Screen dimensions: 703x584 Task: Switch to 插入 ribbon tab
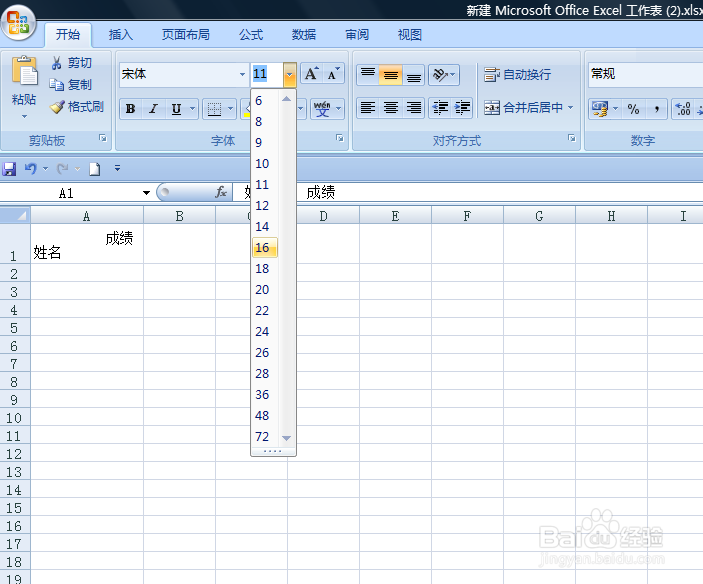click(x=121, y=35)
